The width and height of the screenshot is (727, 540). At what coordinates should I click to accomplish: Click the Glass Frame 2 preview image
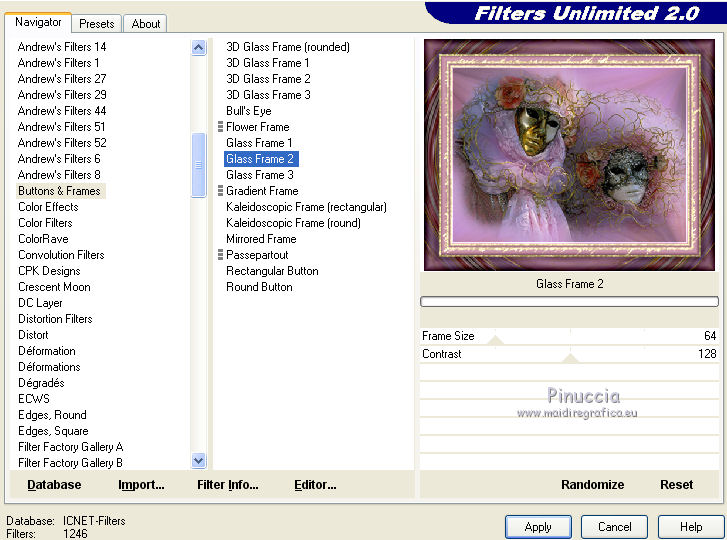tap(569, 155)
